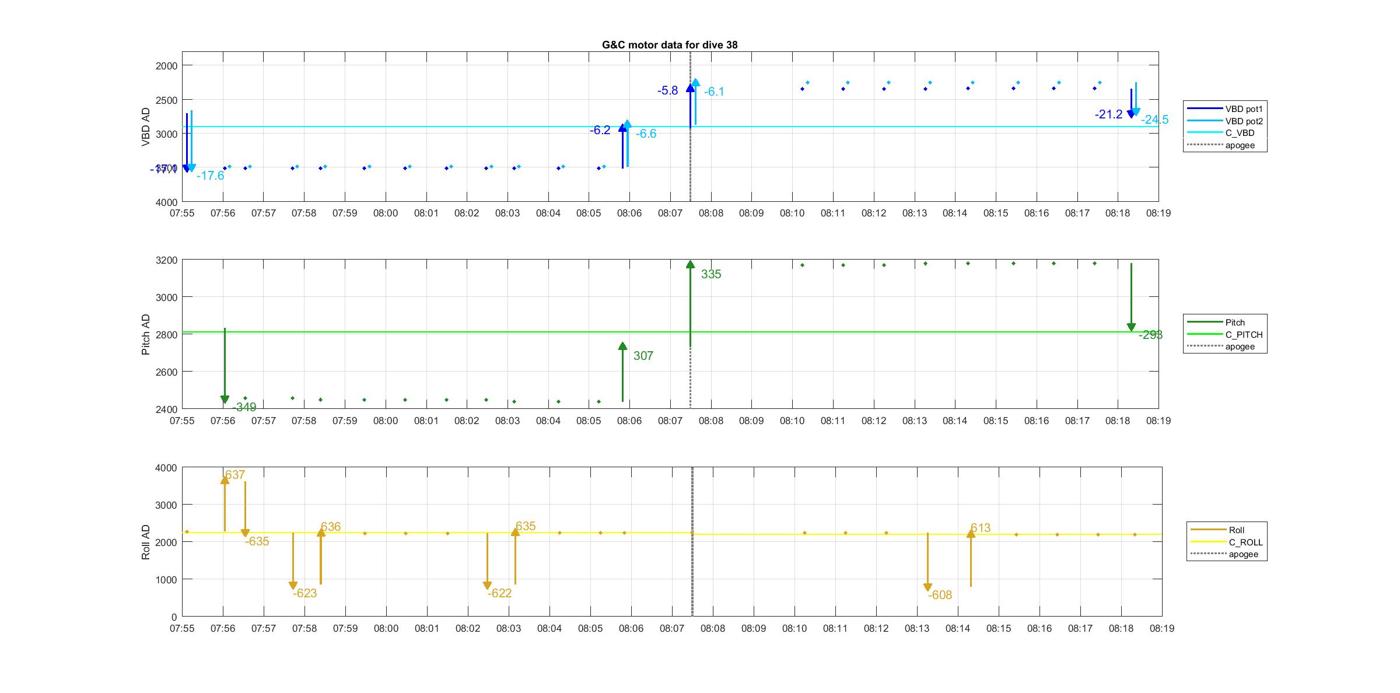The height and width of the screenshot is (693, 1400).
Task: Click the Roll AD axis label
Action: (x=146, y=541)
